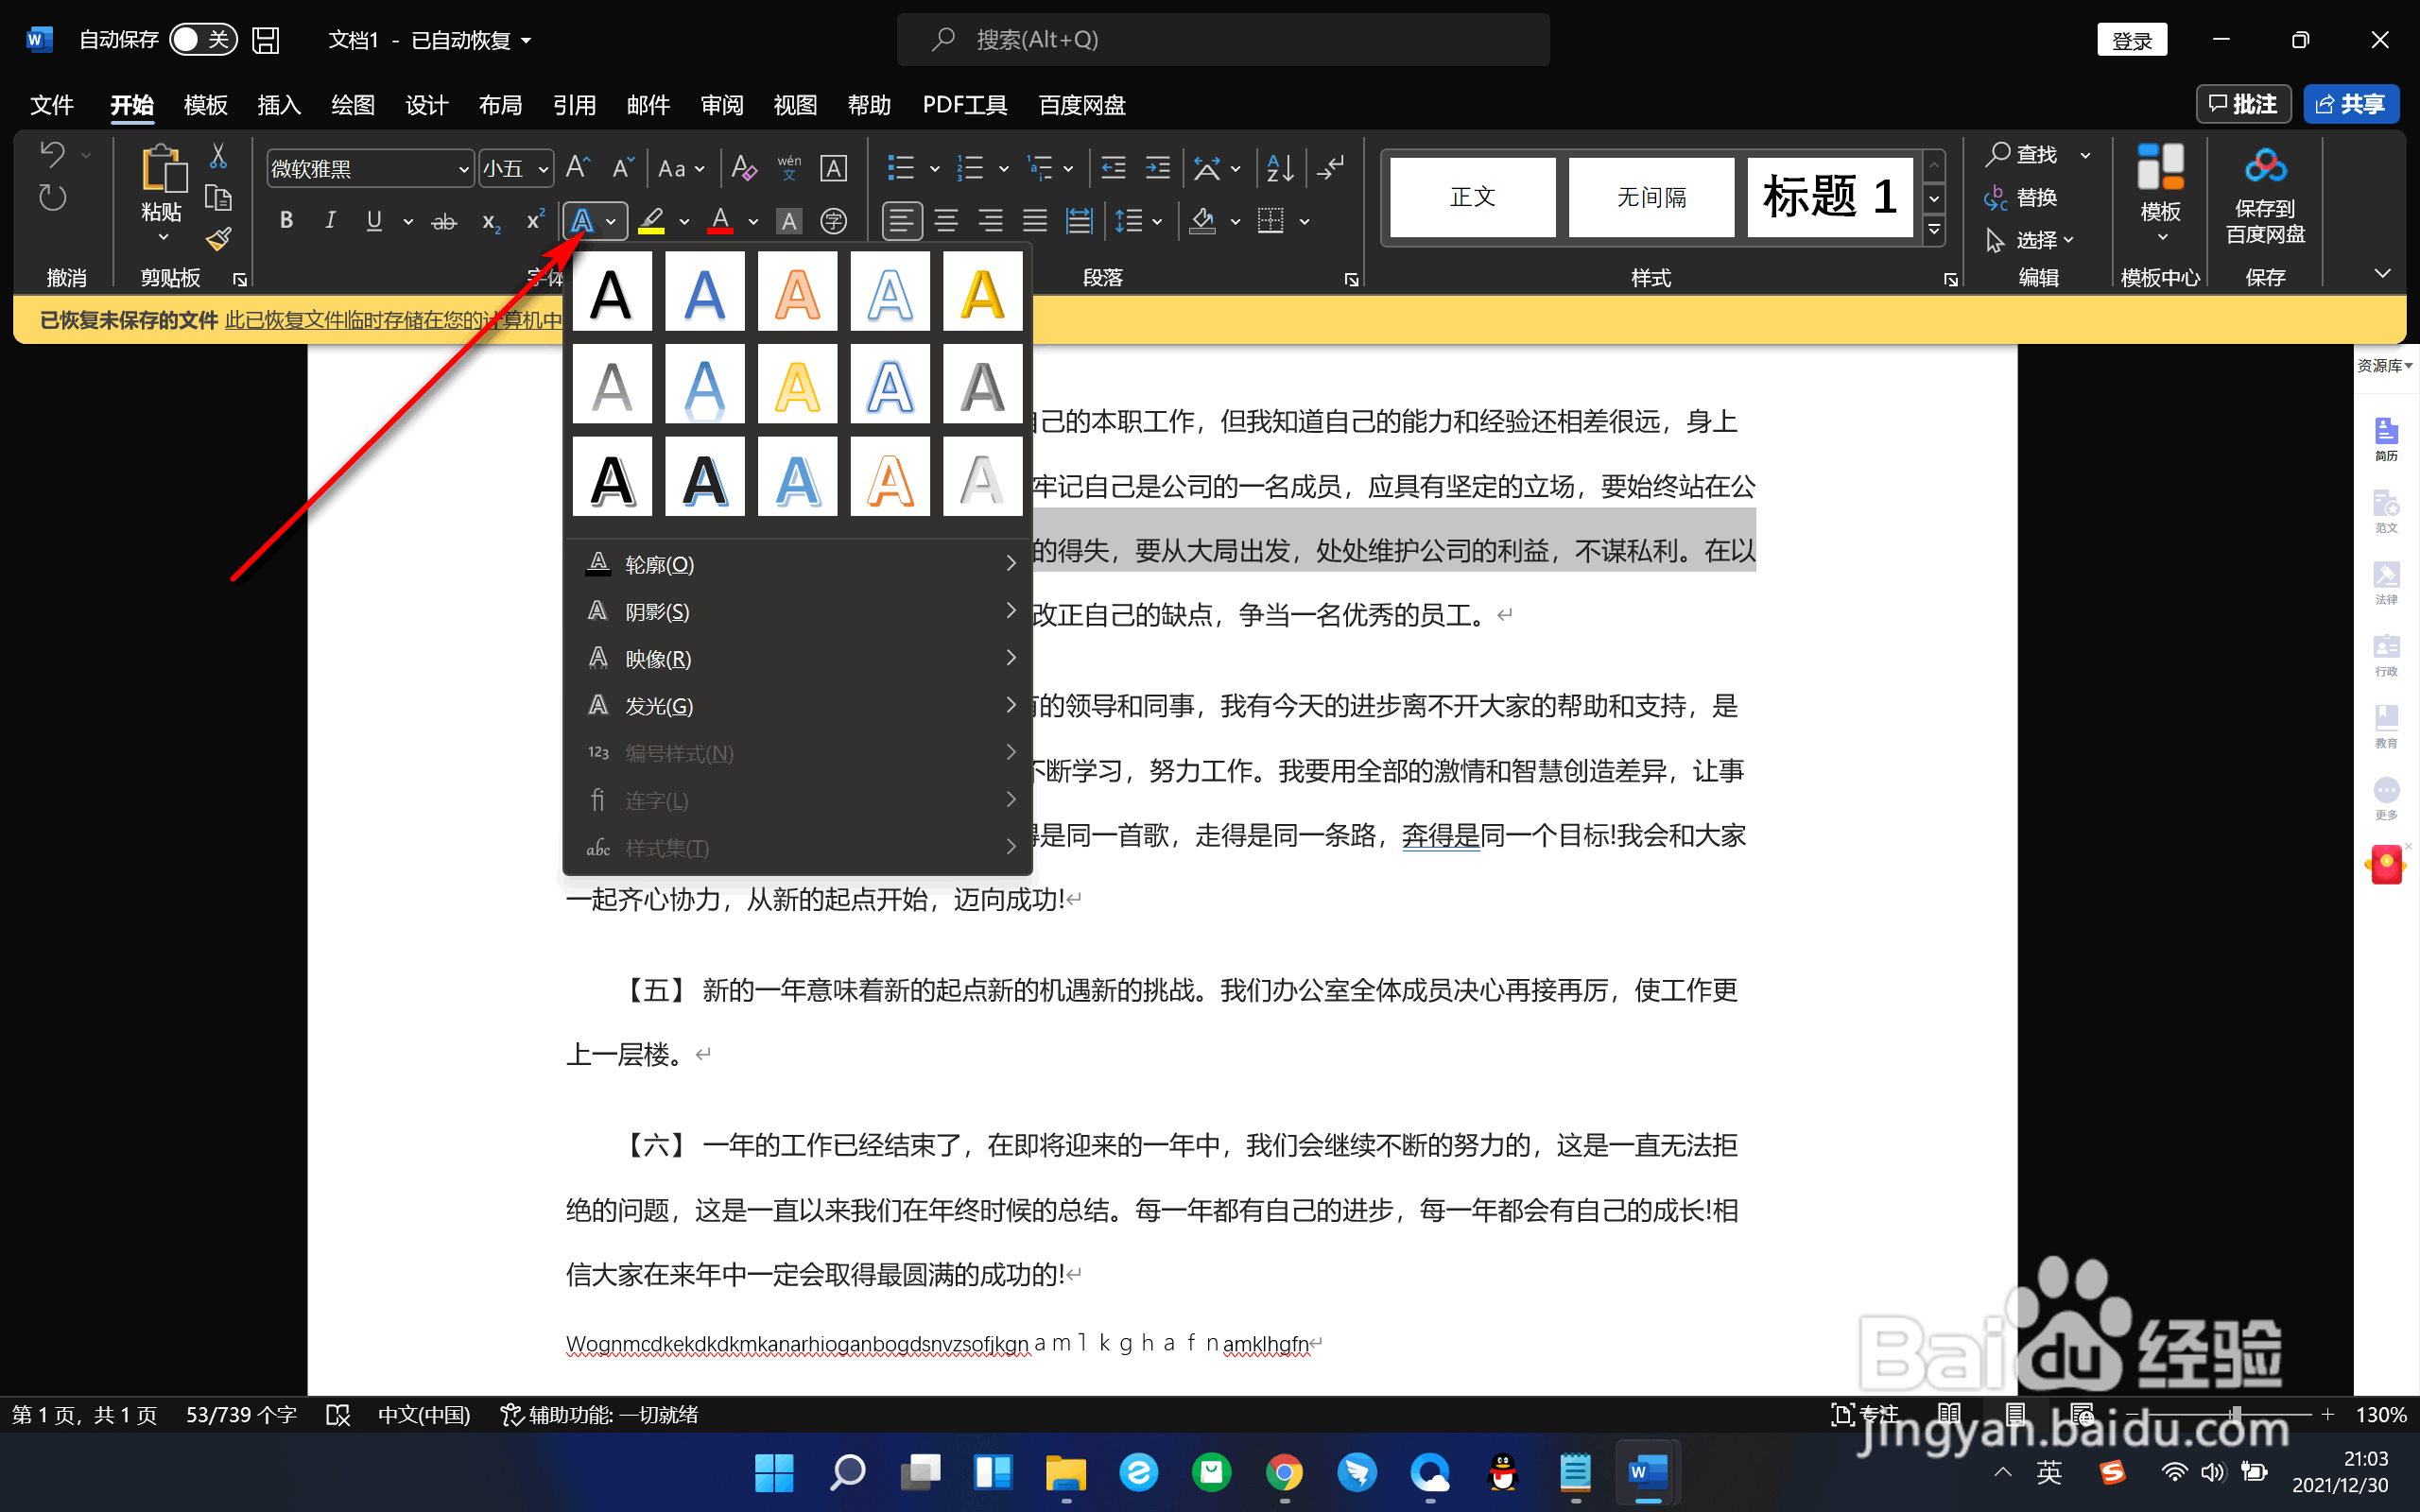Toggle Bold formatting
The height and width of the screenshot is (1512, 2420).
[286, 221]
